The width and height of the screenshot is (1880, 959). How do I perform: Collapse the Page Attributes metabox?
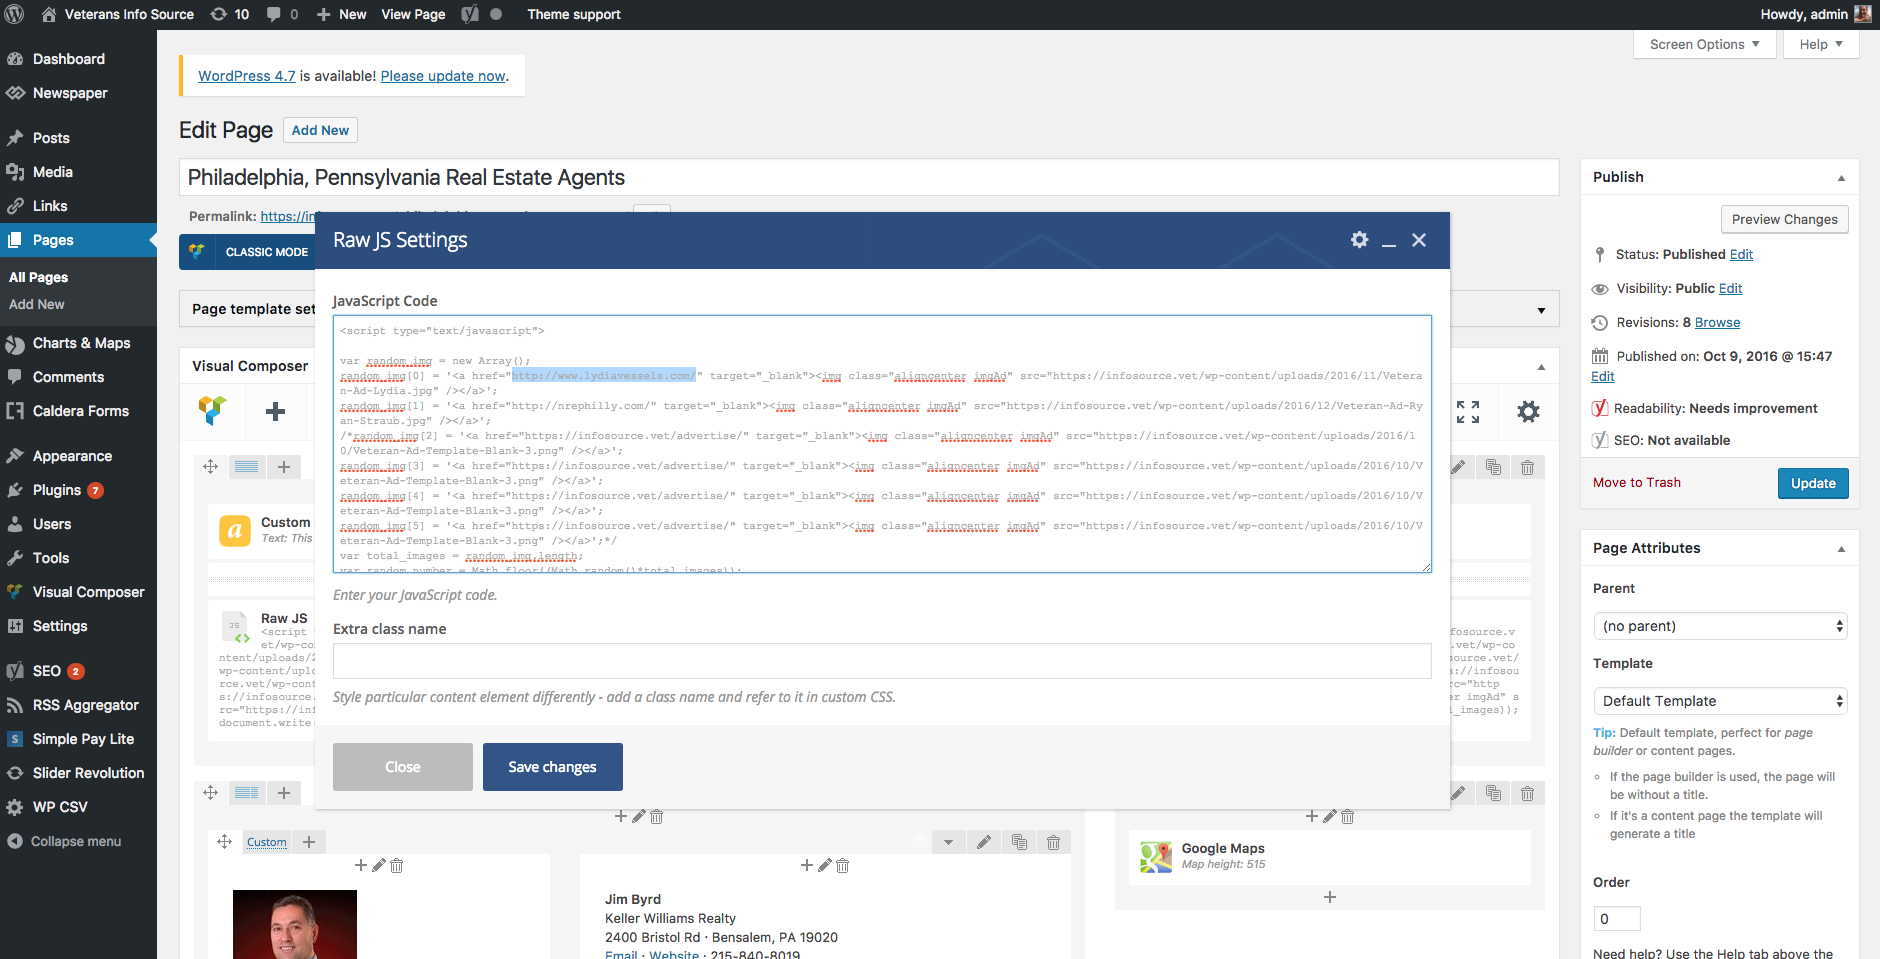point(1841,549)
